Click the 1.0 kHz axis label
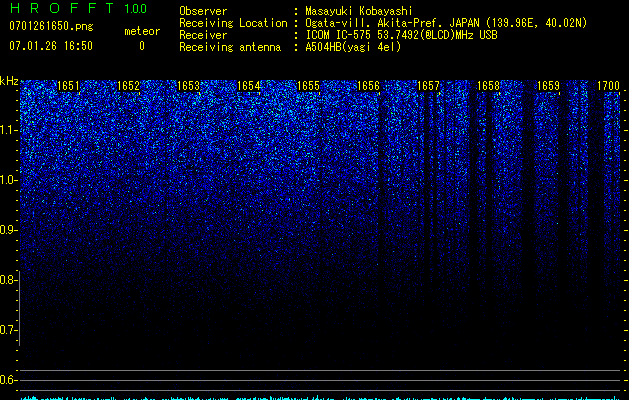 click(x=8, y=180)
